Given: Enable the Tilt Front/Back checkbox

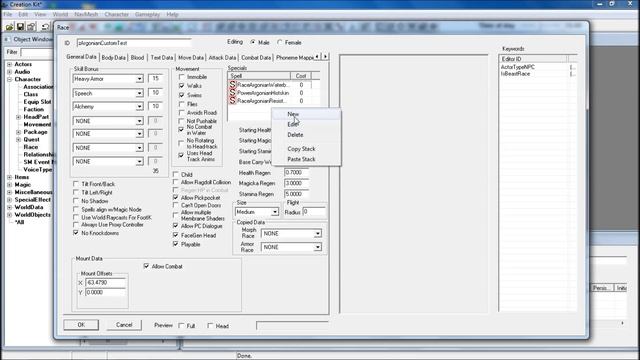Looking at the screenshot, I should click(x=76, y=184).
